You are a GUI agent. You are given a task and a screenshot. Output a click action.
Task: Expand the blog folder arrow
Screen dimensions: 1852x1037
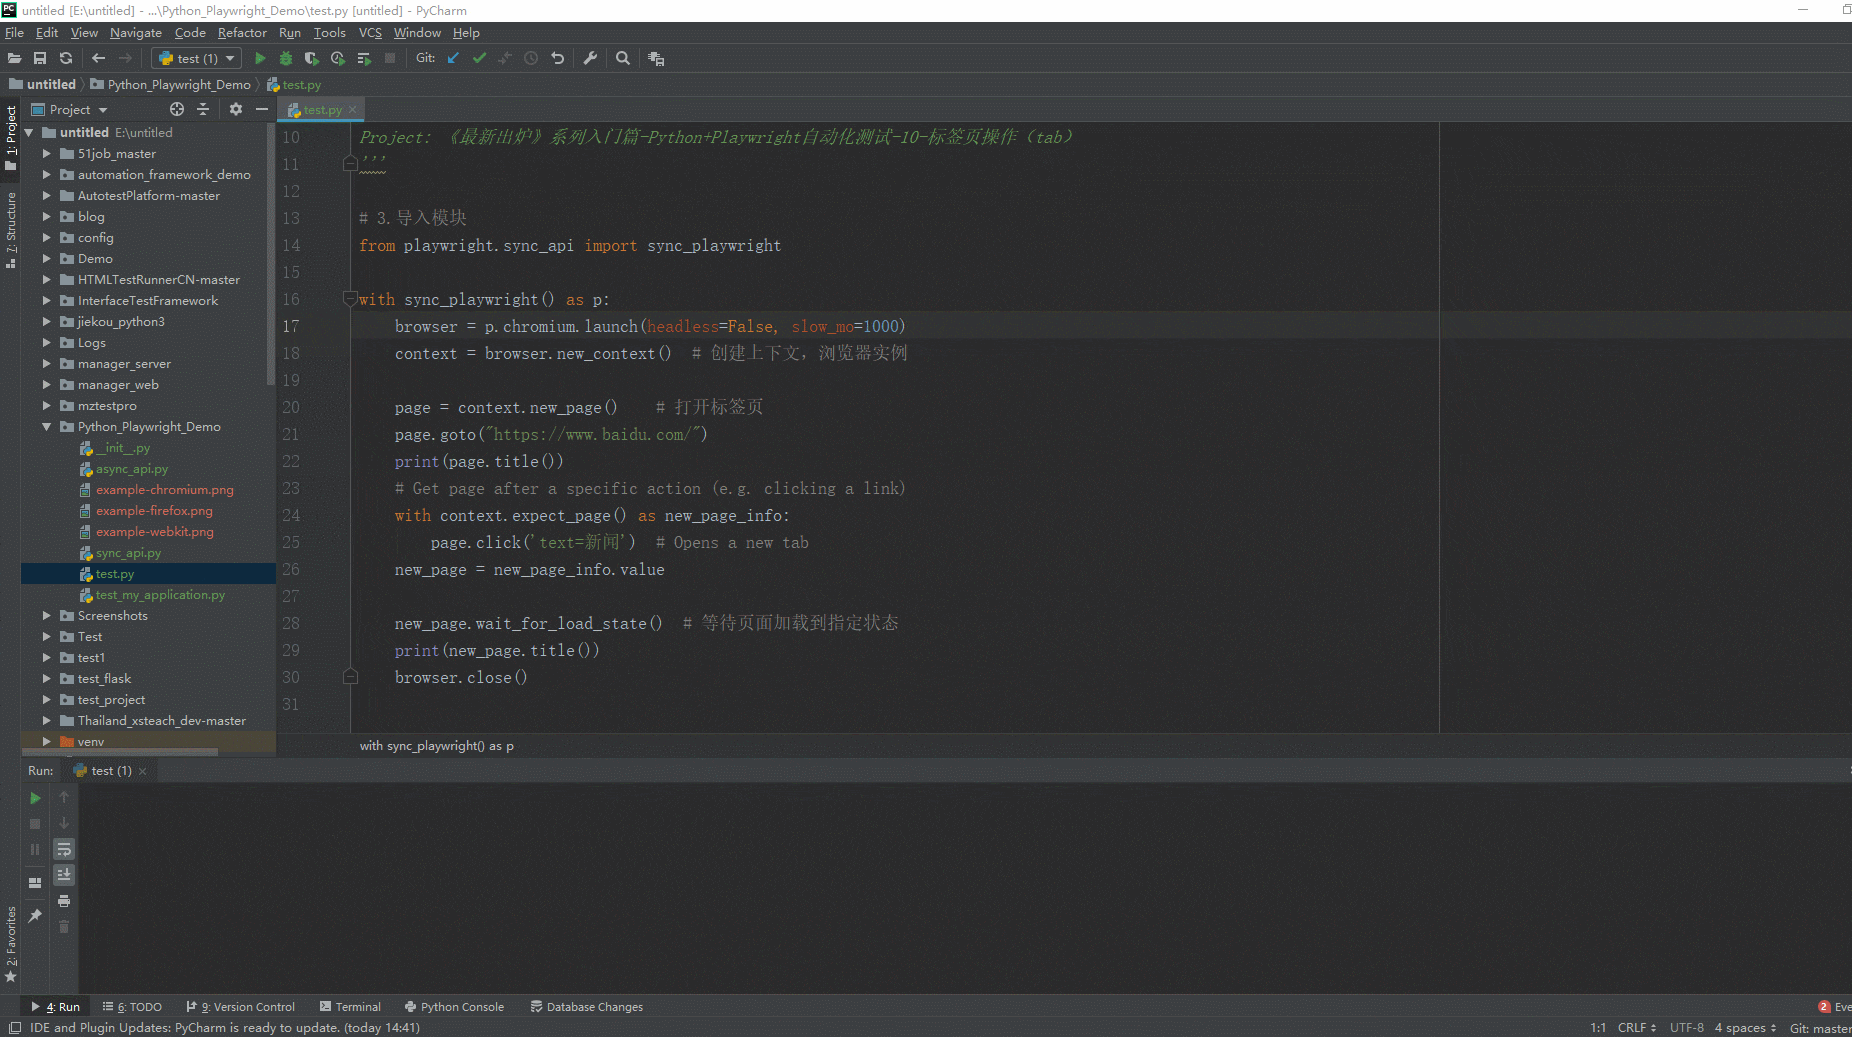point(46,216)
